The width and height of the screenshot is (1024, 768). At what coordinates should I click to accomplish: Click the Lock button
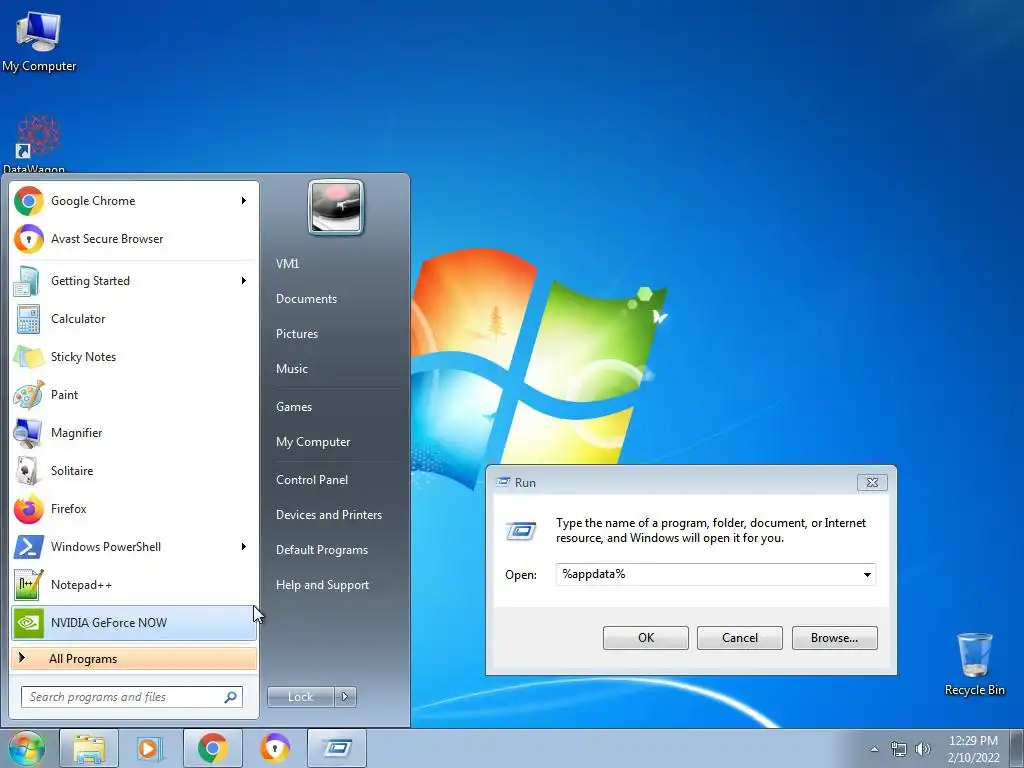pyautogui.click(x=300, y=697)
